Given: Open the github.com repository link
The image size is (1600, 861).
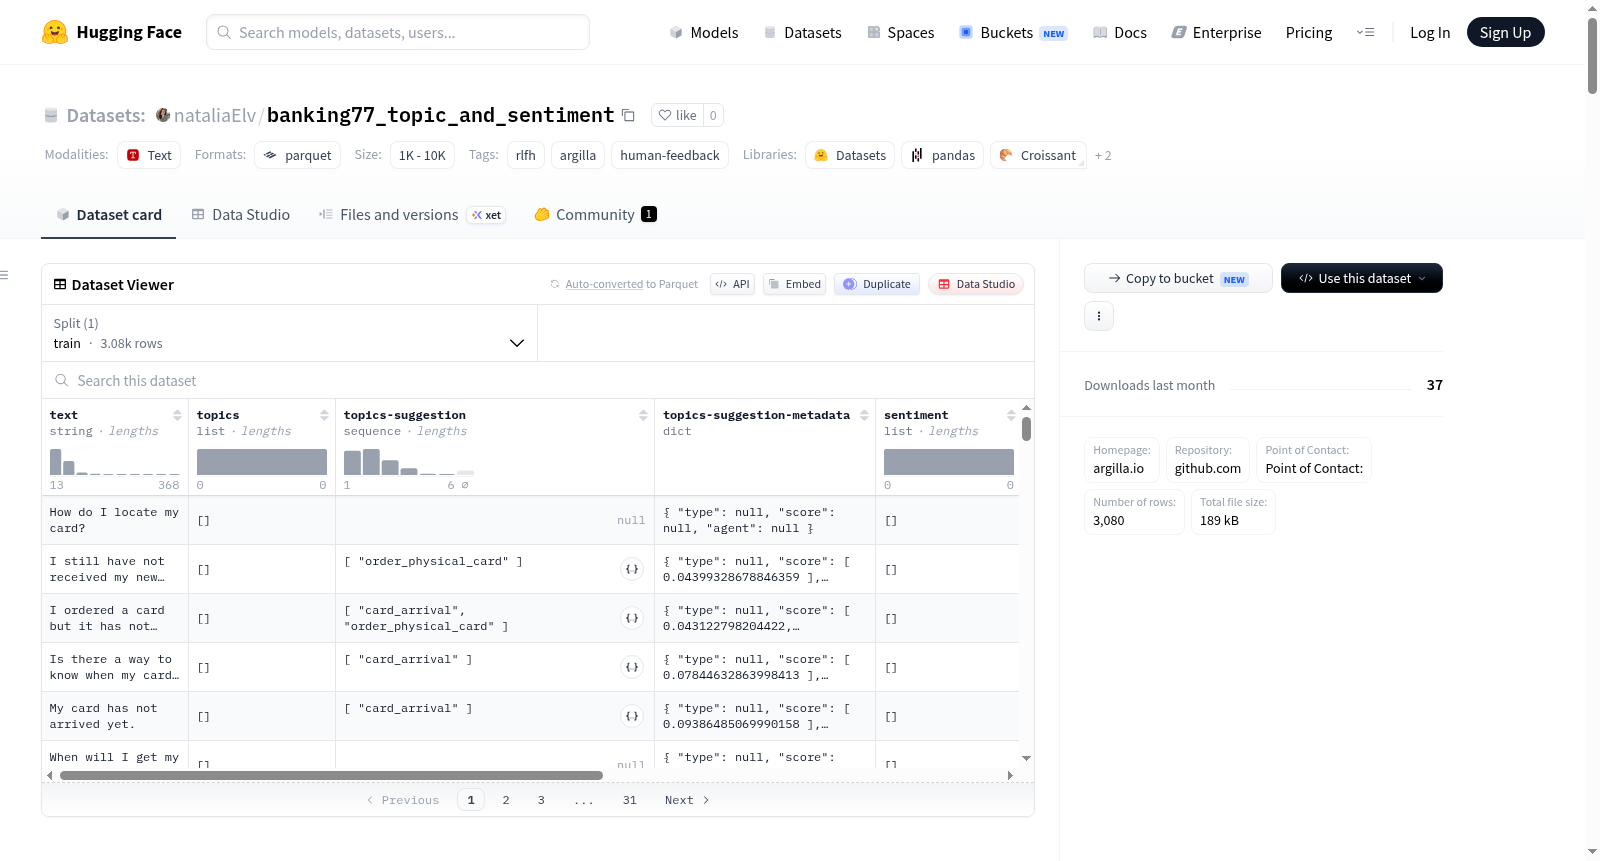Looking at the screenshot, I should tap(1207, 468).
